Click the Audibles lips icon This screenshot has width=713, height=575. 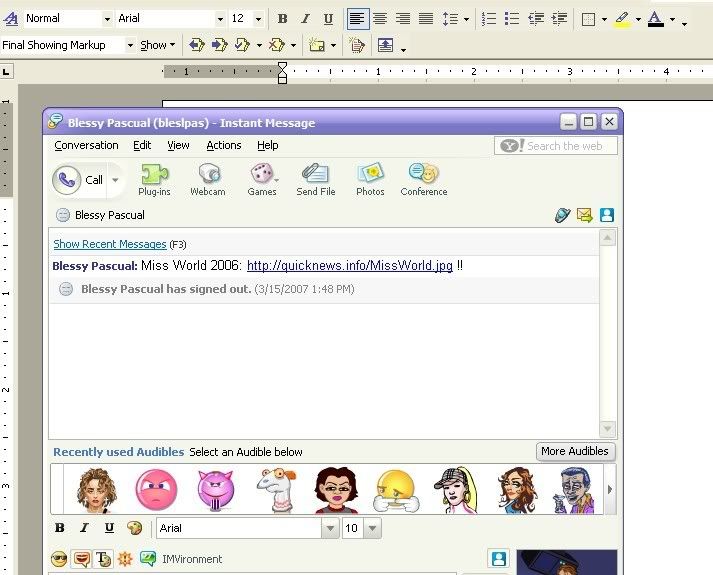click(82, 559)
